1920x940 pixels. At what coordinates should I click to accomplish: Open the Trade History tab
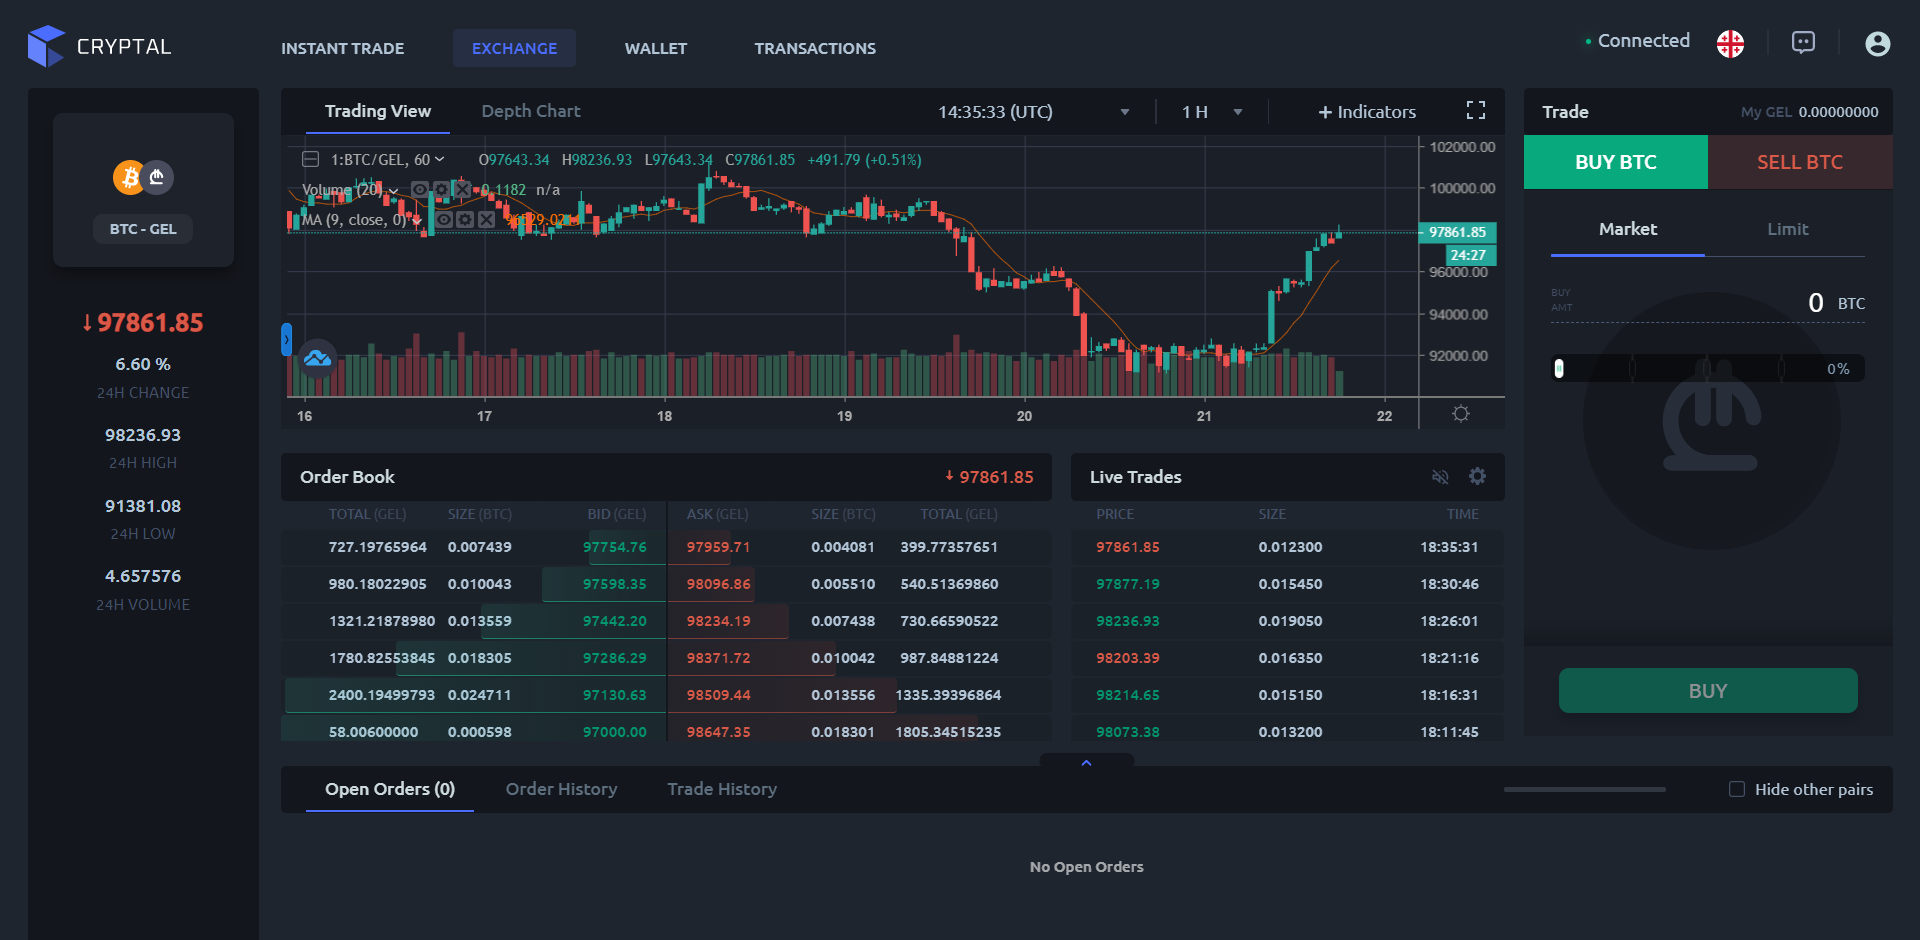(x=722, y=789)
